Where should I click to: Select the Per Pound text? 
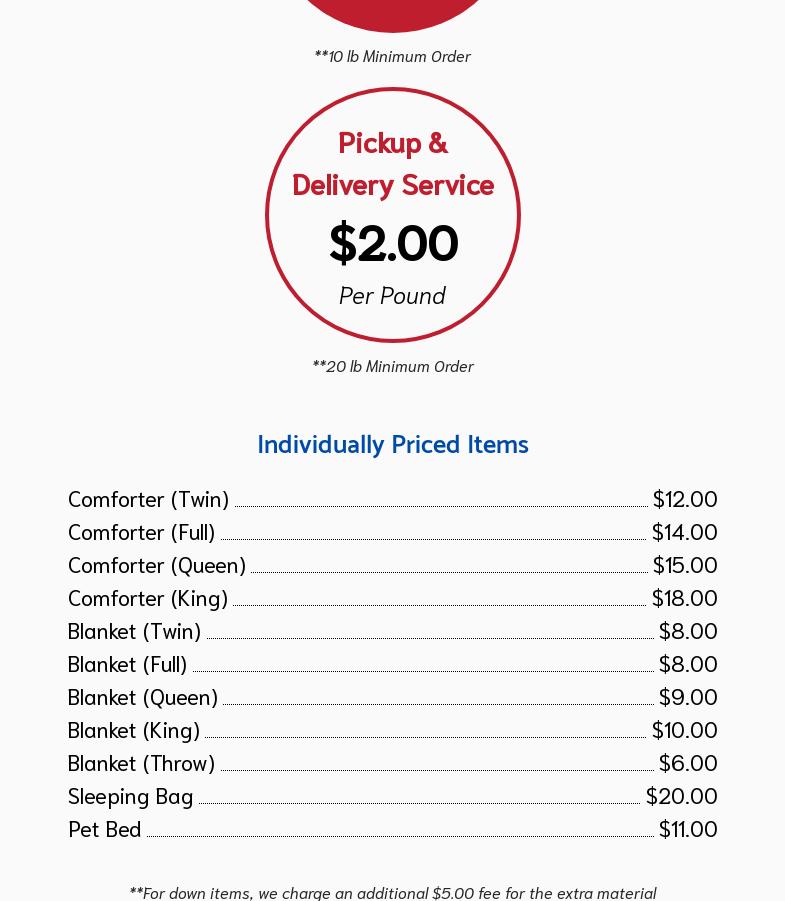click(392, 295)
